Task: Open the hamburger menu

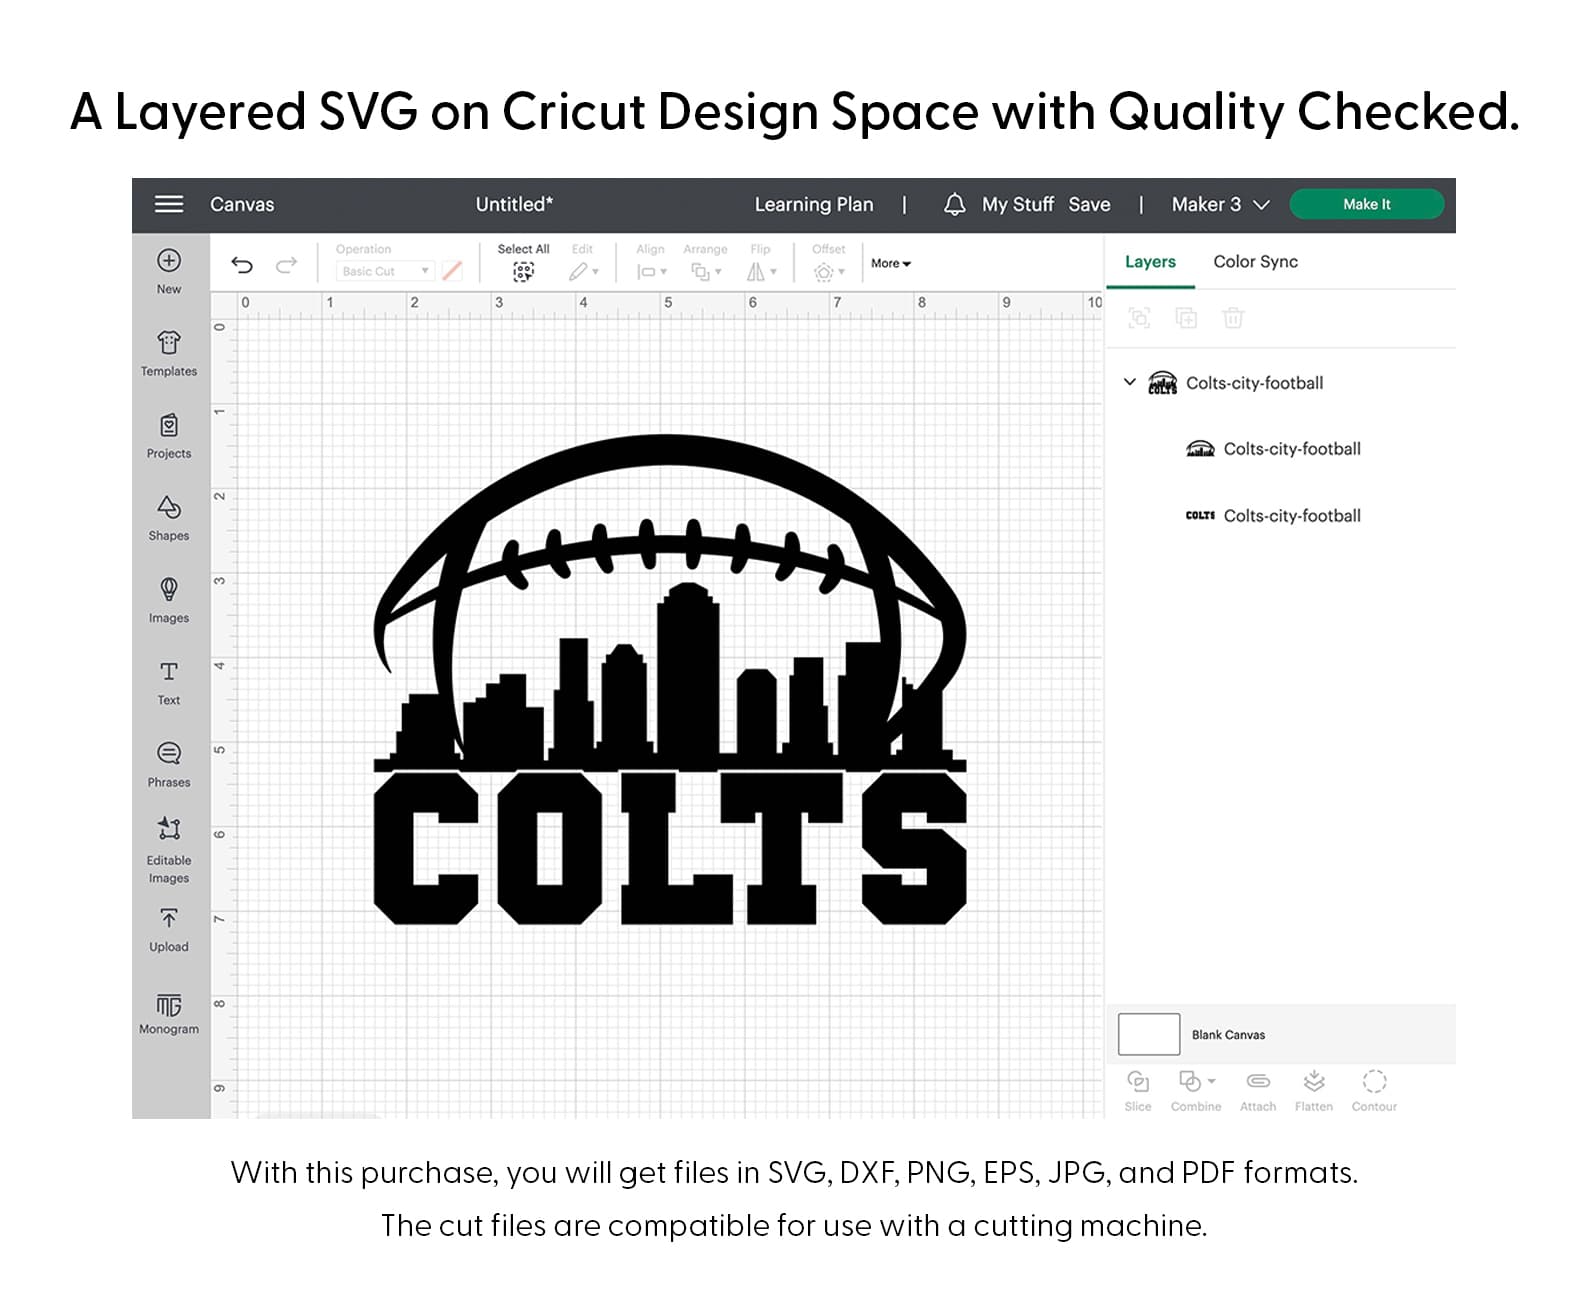Action: (x=169, y=204)
